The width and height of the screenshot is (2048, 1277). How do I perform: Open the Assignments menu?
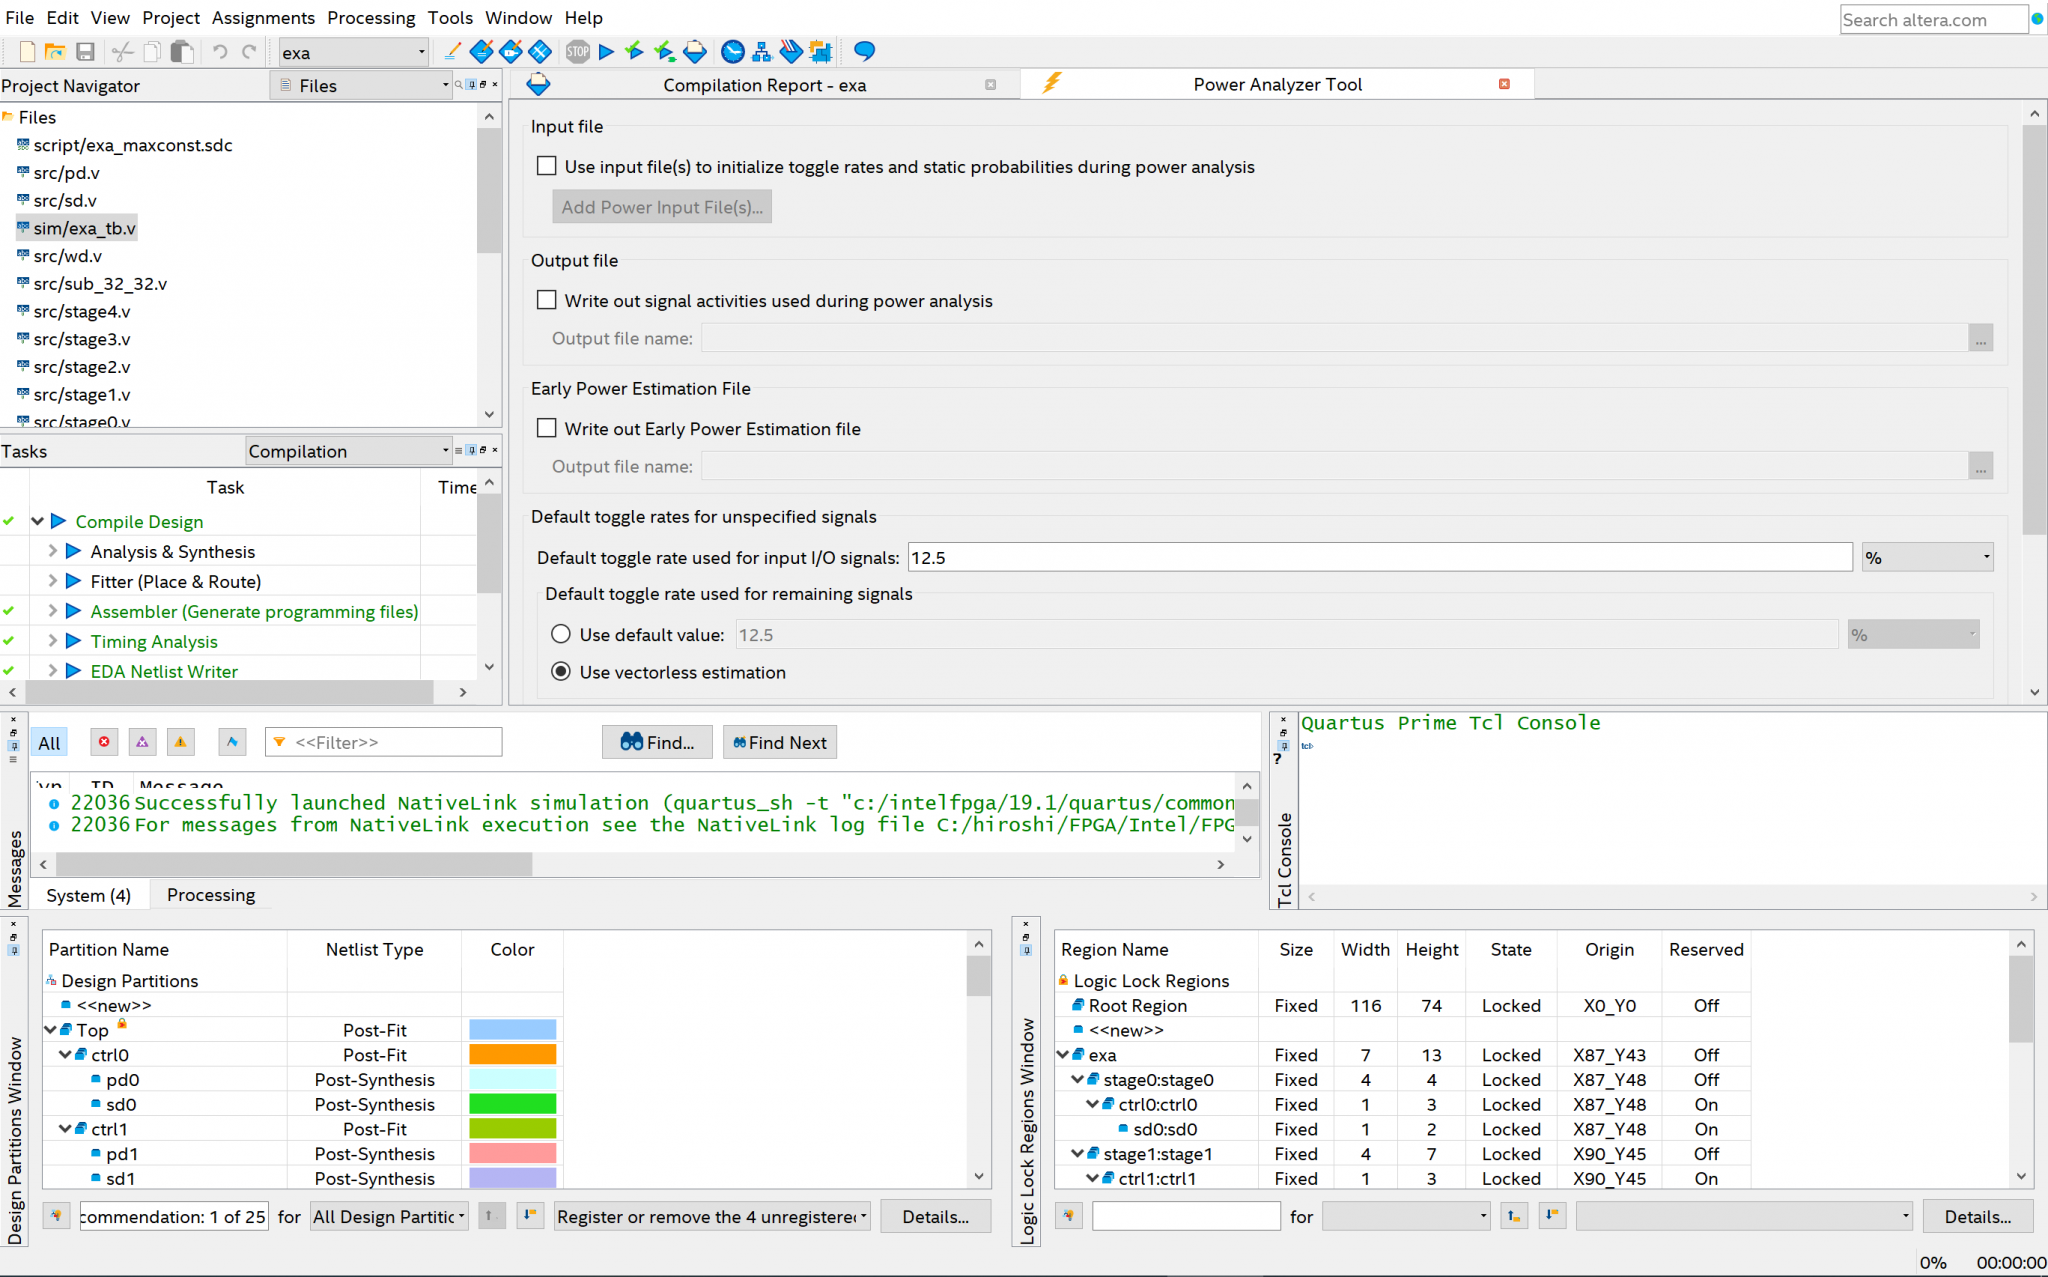(x=263, y=18)
